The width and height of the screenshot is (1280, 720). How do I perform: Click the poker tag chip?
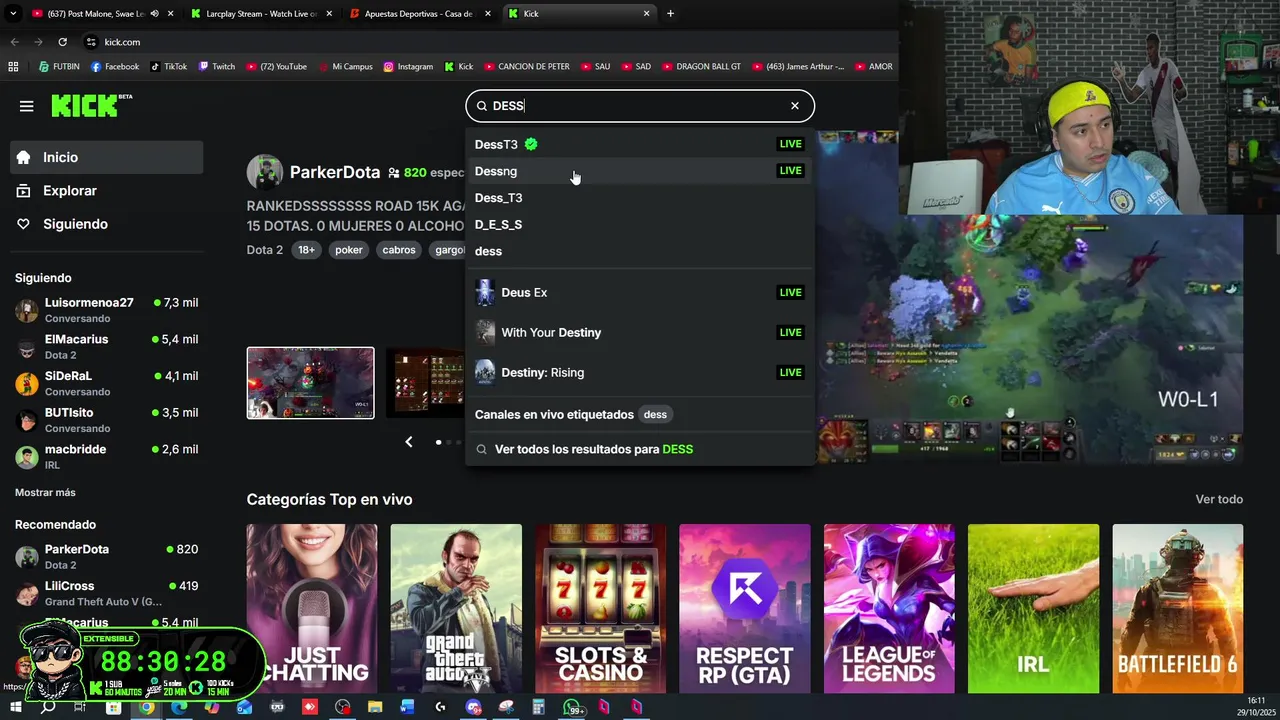point(349,250)
